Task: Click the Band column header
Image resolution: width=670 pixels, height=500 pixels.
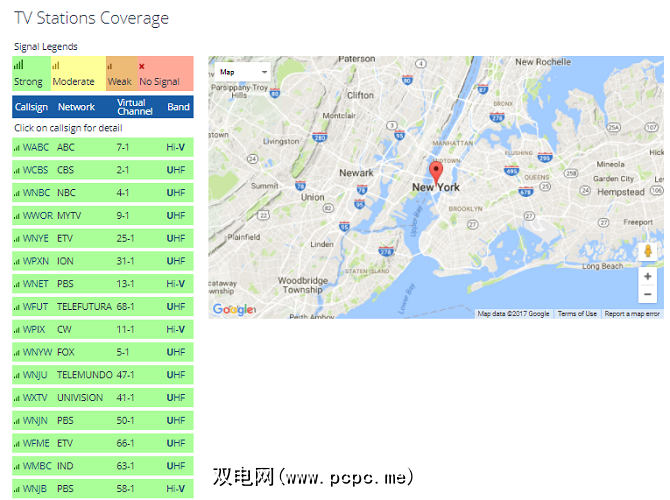Action: pos(178,107)
